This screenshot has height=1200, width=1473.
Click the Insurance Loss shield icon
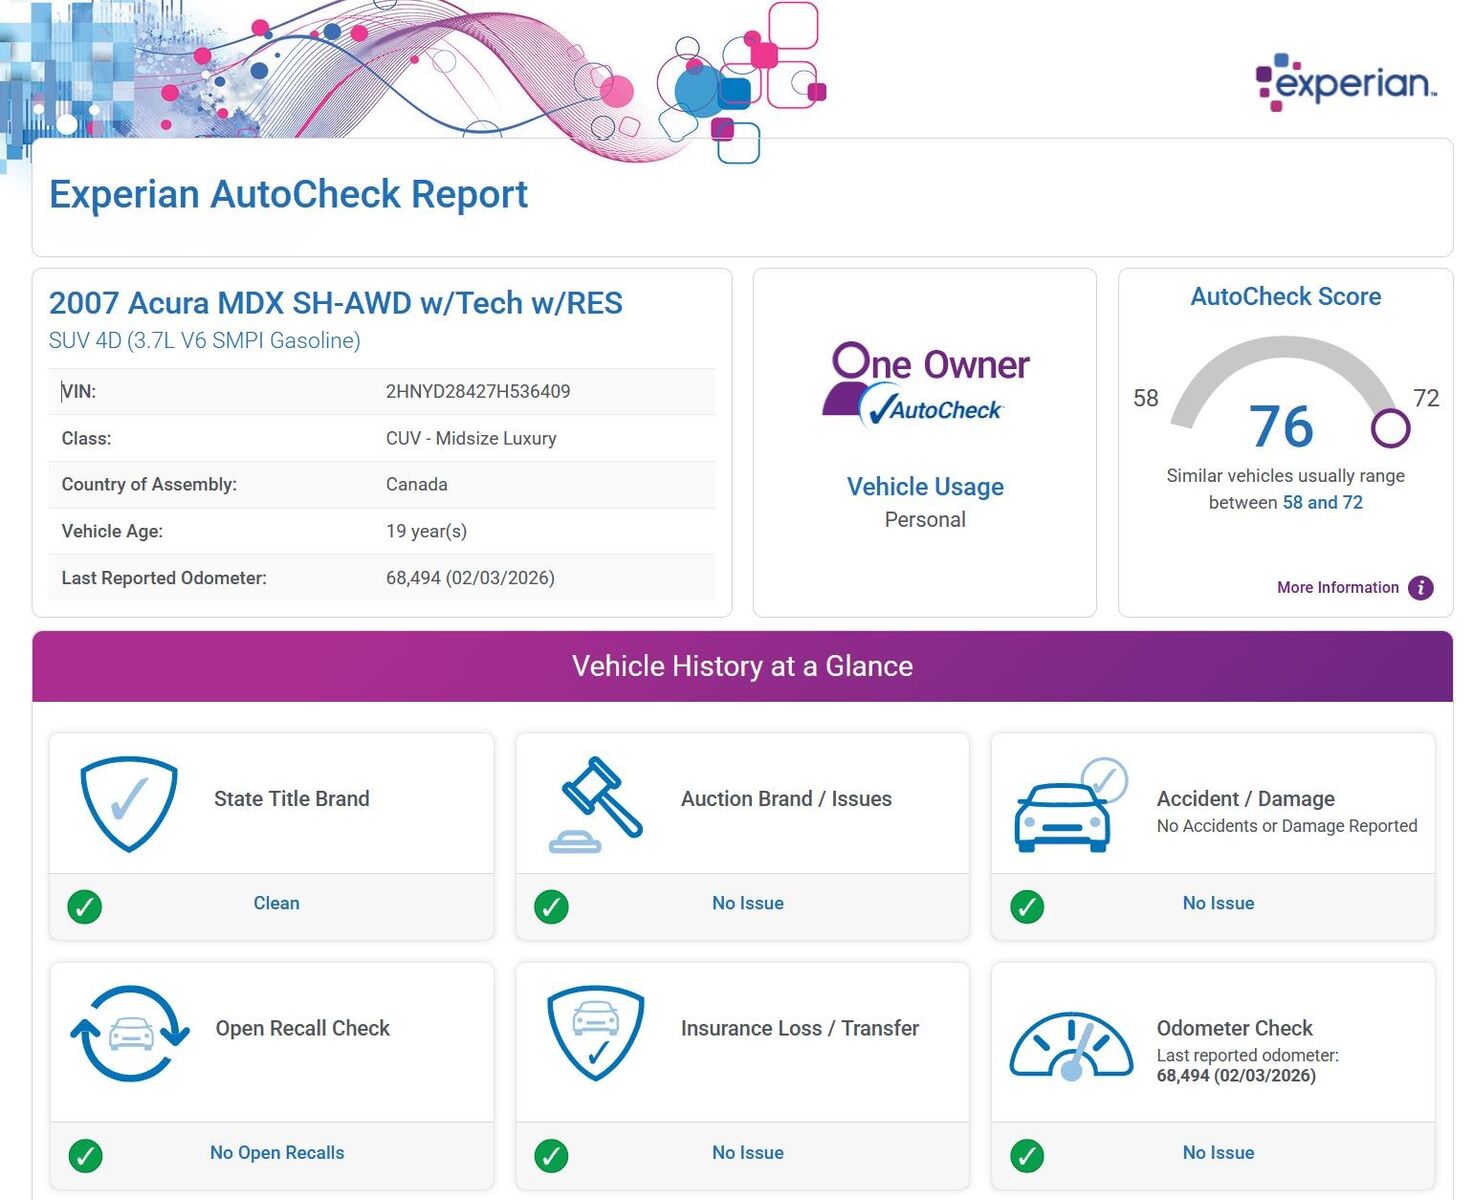(x=596, y=1033)
